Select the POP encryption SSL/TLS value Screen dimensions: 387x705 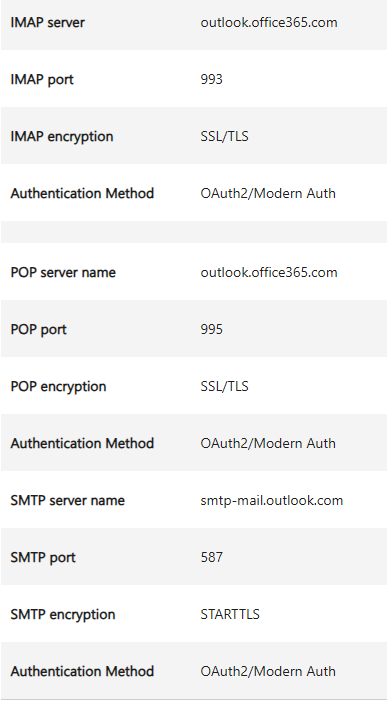pyautogui.click(x=224, y=386)
